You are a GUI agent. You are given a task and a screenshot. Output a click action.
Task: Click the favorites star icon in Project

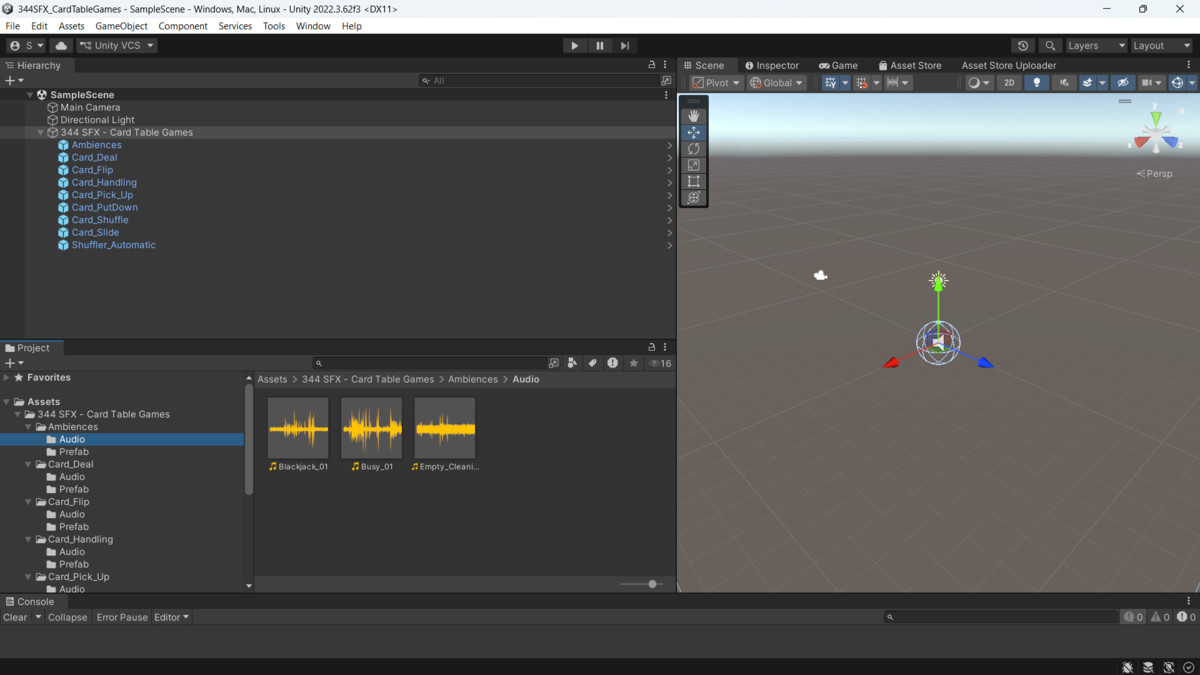[x=633, y=363]
